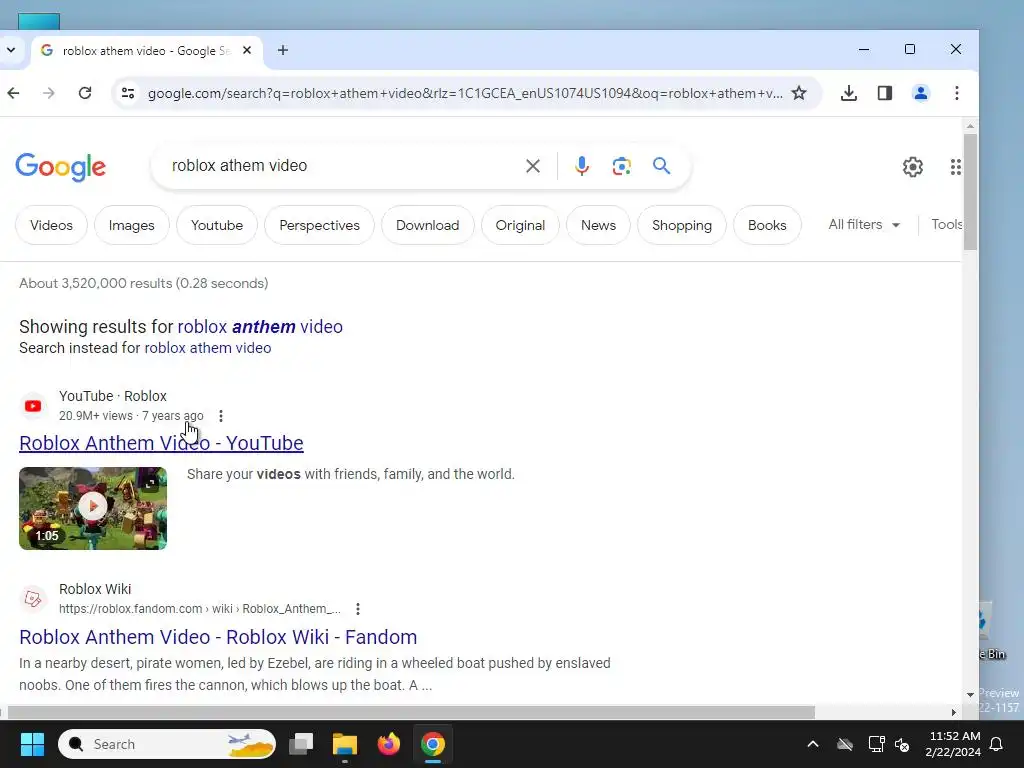Click the Roblox Wiki favicon
Screen dimensions: 1024x768
[33, 599]
